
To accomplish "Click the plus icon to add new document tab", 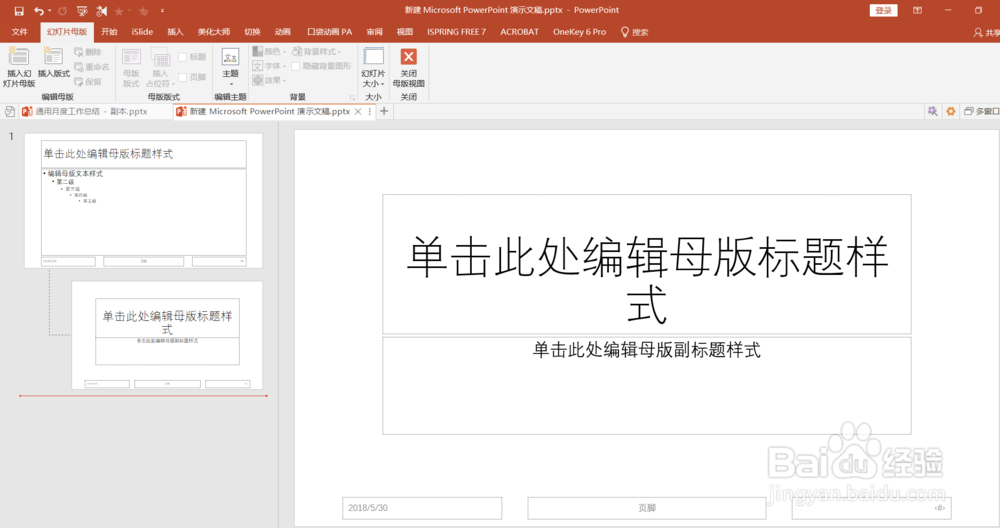I will [384, 111].
